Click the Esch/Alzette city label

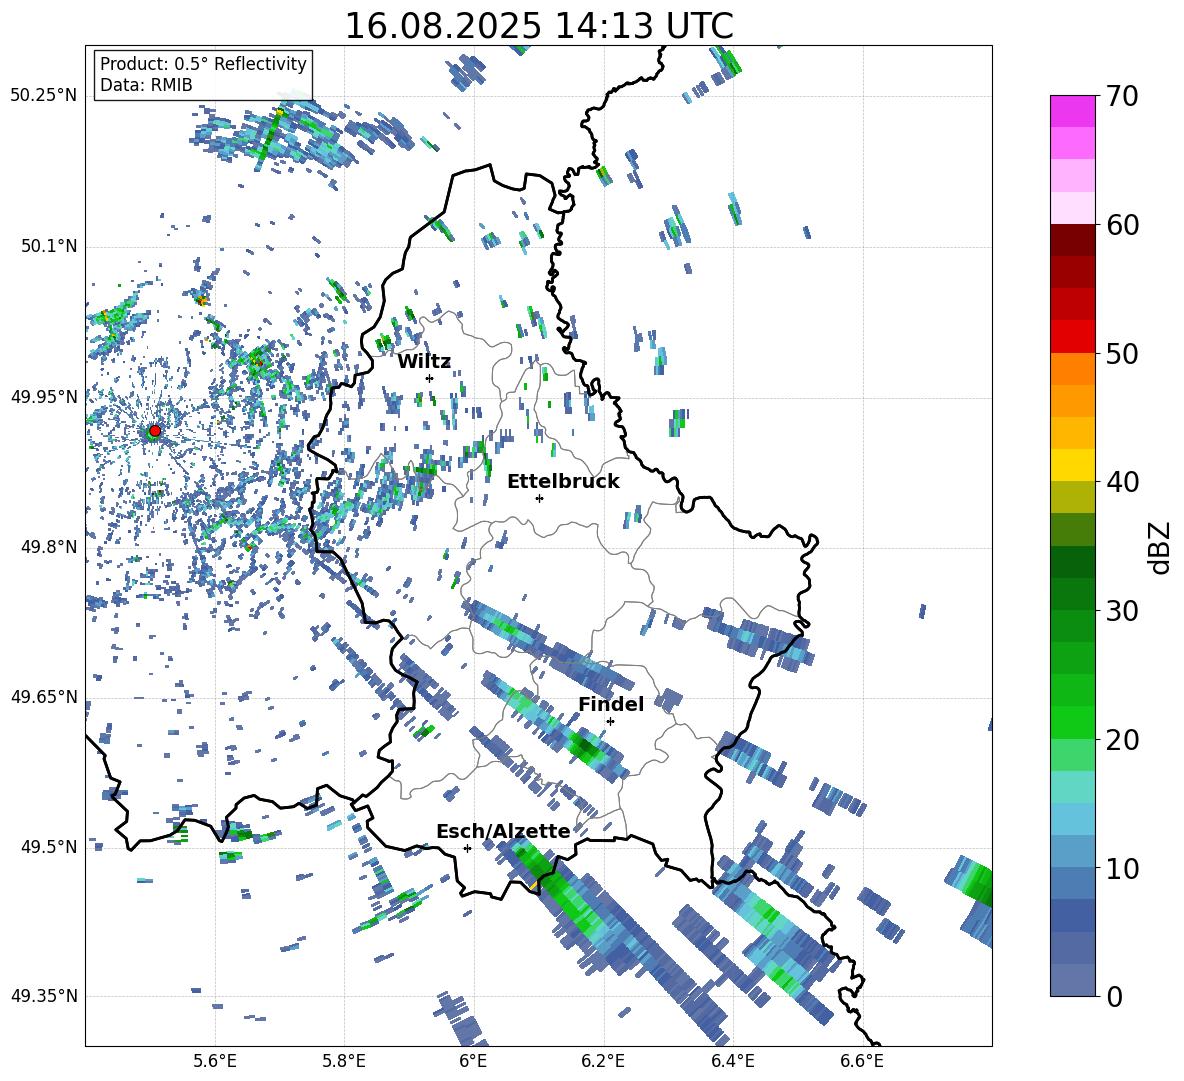(x=503, y=832)
